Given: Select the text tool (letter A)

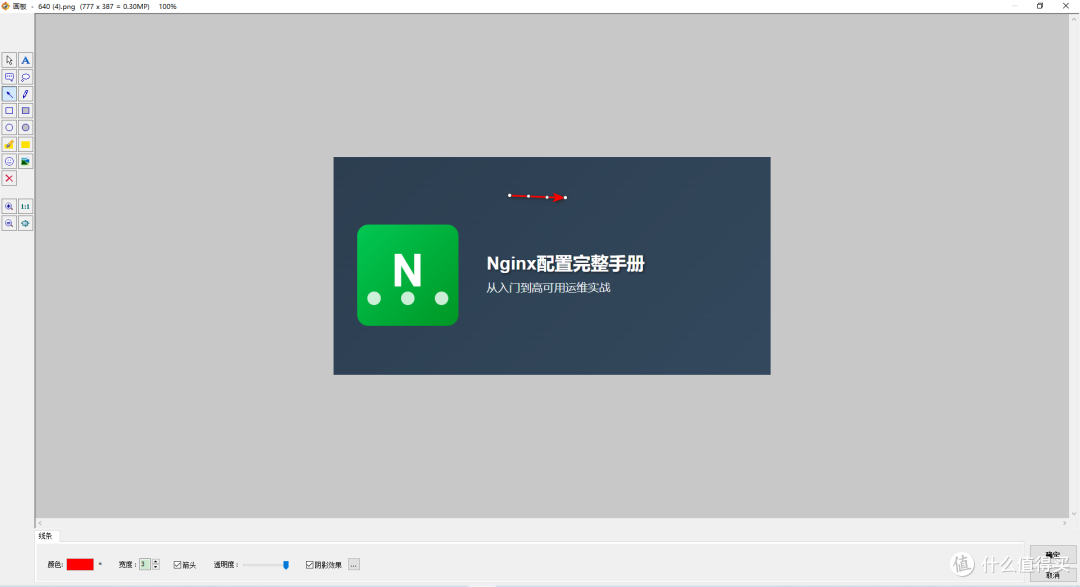Looking at the screenshot, I should coord(25,61).
